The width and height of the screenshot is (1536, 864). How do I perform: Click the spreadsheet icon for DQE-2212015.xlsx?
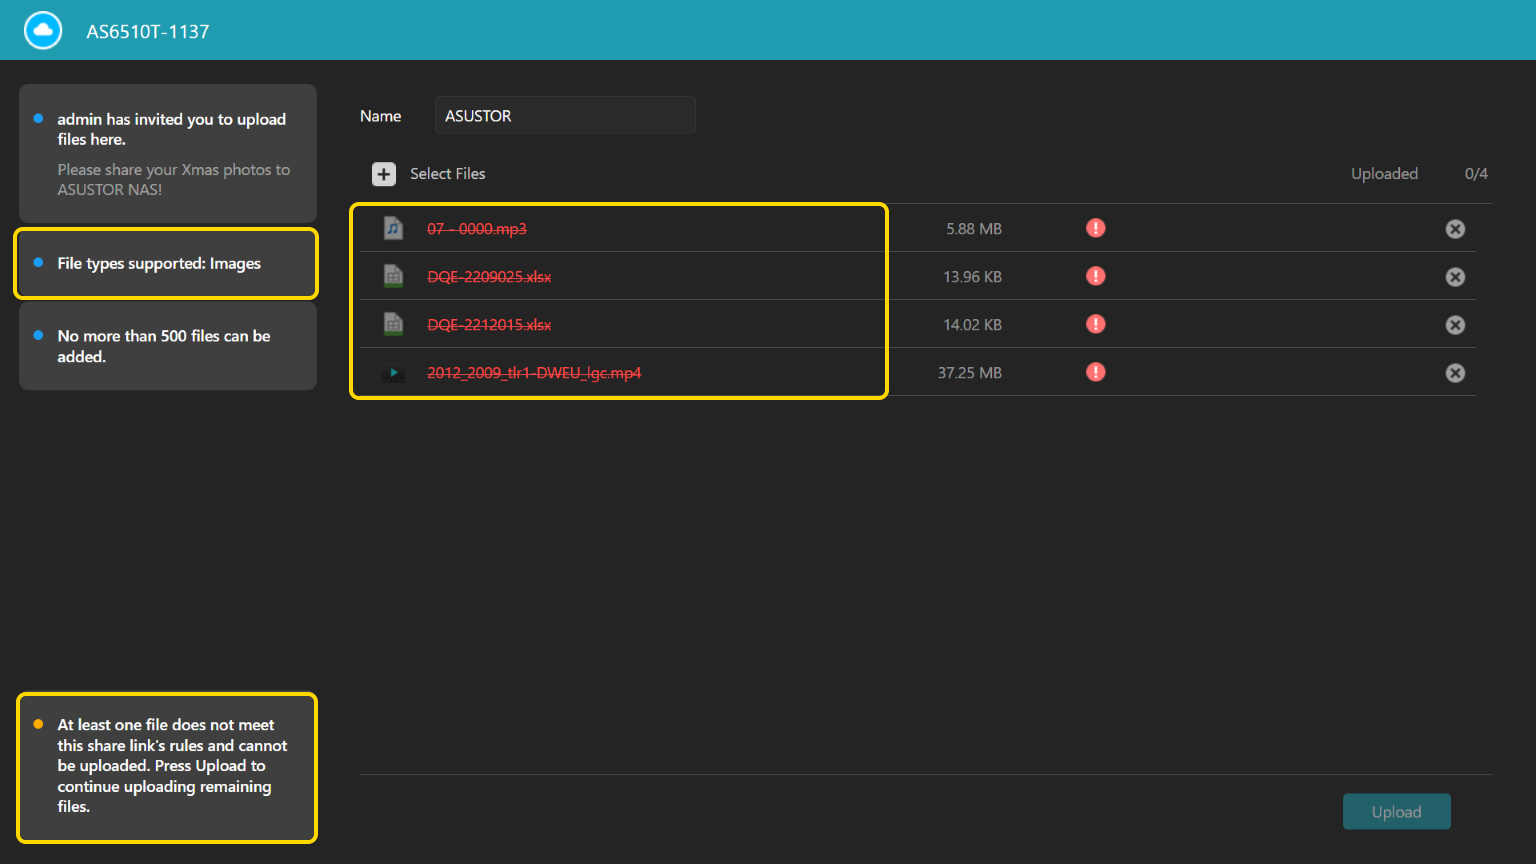click(394, 324)
